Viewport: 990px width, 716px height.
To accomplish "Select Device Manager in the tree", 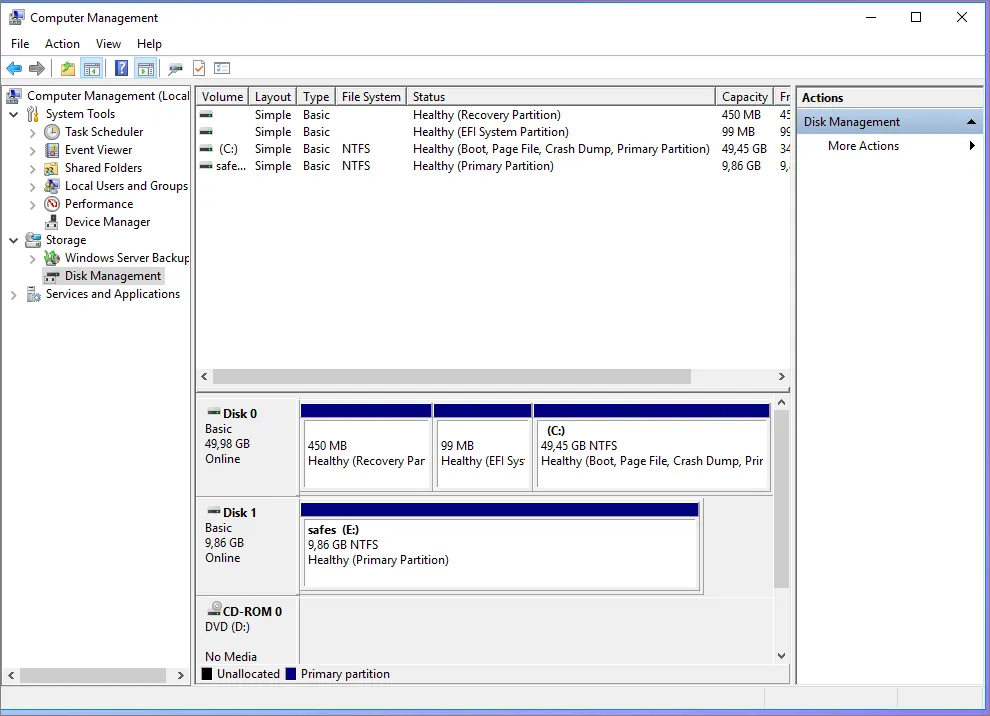I will pyautogui.click(x=107, y=222).
